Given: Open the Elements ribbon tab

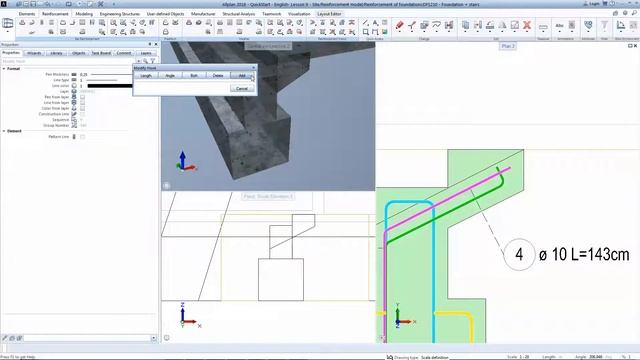Looking at the screenshot, I should pyautogui.click(x=27, y=14).
